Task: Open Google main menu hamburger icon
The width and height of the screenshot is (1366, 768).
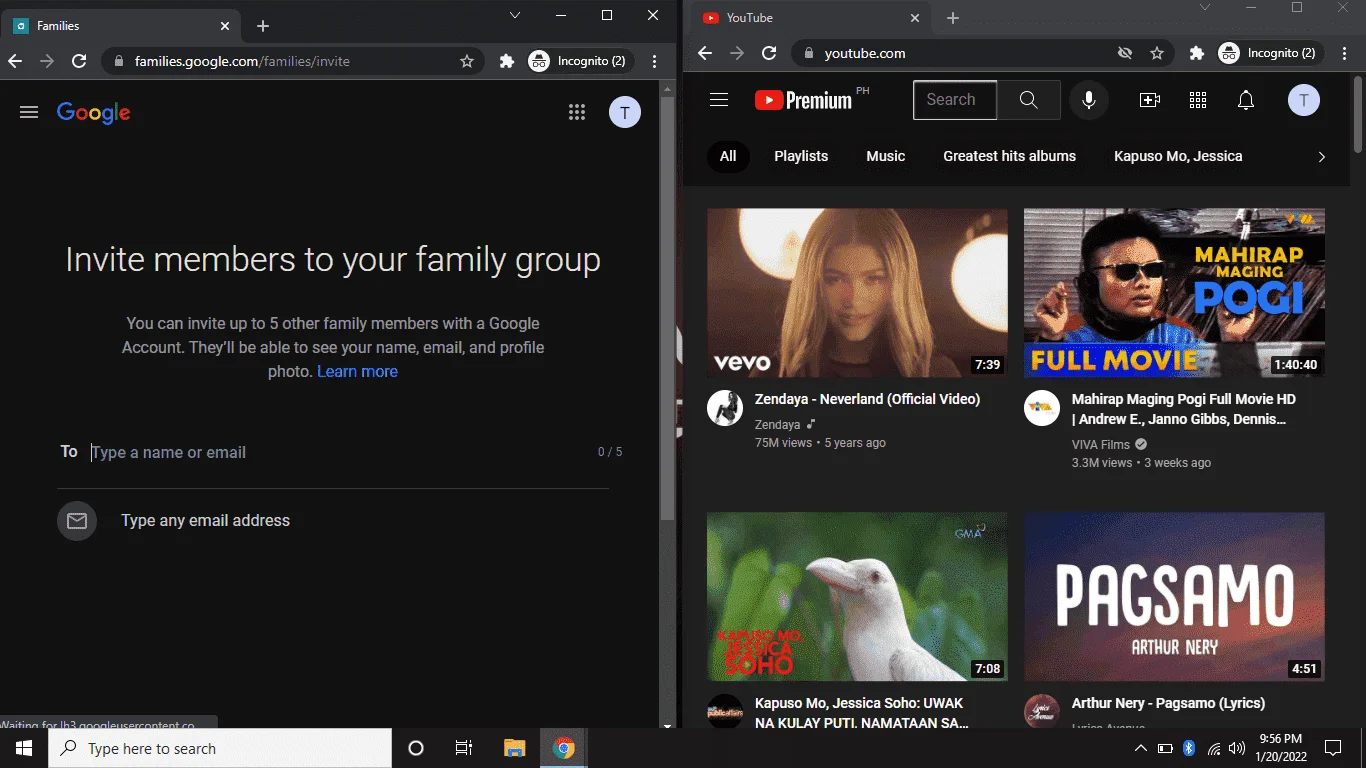Action: pyautogui.click(x=29, y=112)
